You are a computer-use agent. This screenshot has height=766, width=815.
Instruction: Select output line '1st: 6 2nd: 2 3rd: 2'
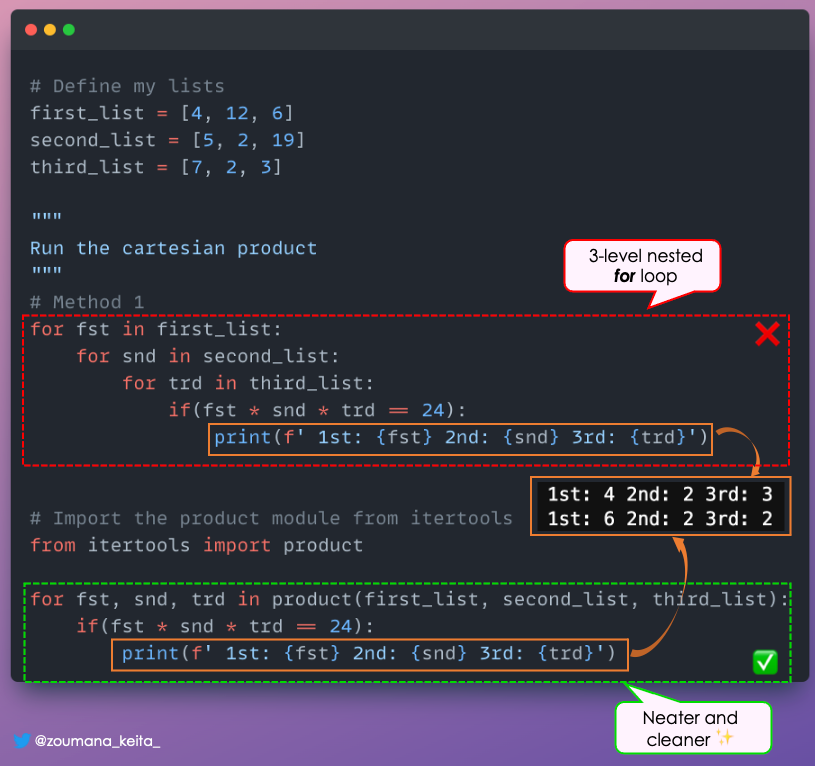pyautogui.click(x=660, y=519)
